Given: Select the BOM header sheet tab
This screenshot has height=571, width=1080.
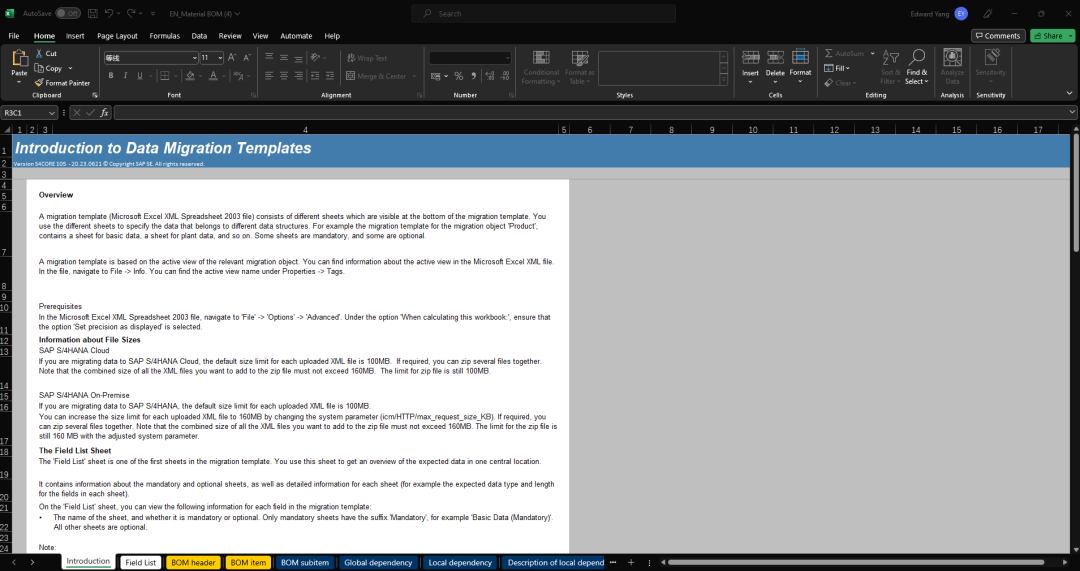Looking at the screenshot, I should (x=193, y=563).
